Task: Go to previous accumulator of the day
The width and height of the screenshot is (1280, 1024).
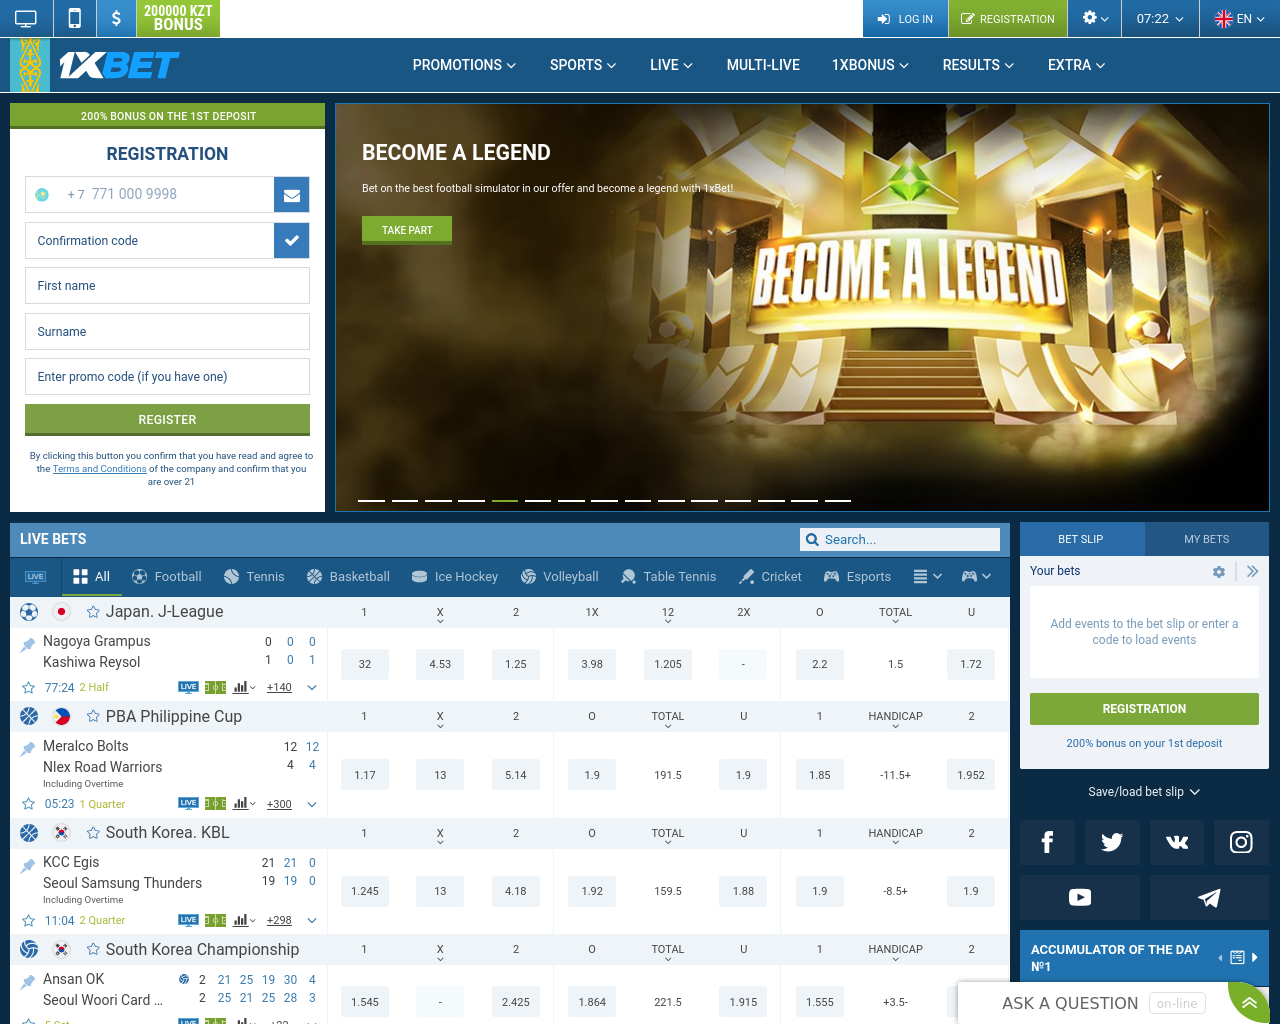Action: tap(1220, 957)
